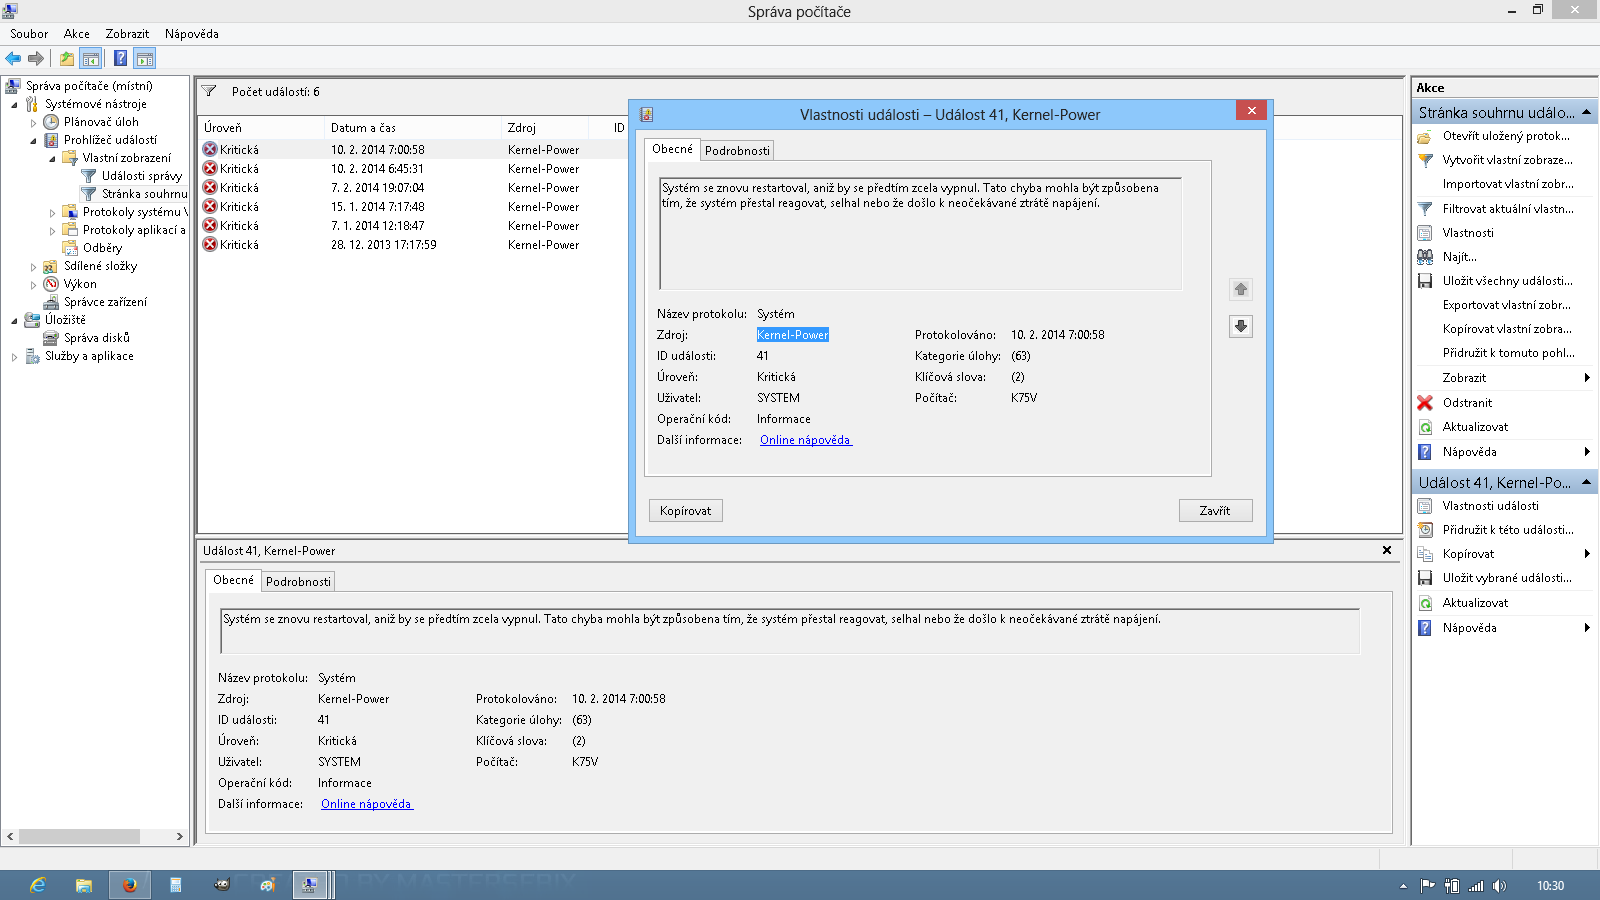Switch to Podrobnosti tab in lower pane
Screen dimensions: 1600x900
coord(298,582)
